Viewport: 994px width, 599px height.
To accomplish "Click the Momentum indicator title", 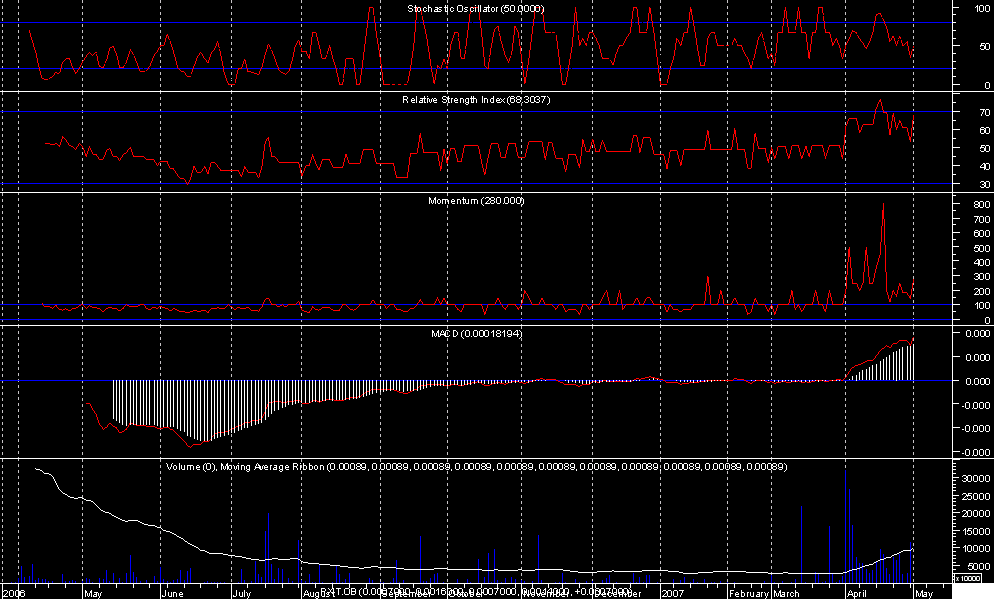I will point(476,201).
